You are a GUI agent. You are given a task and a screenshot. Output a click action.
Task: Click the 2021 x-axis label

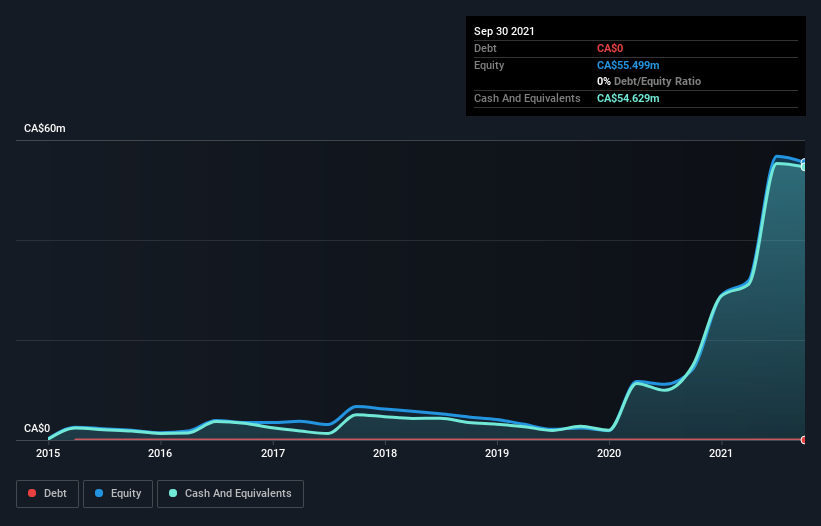(721, 453)
